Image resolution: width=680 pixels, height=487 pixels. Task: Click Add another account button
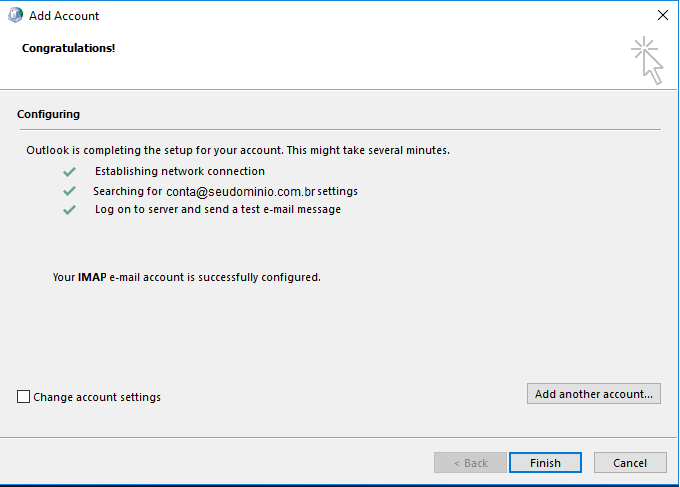pos(594,394)
